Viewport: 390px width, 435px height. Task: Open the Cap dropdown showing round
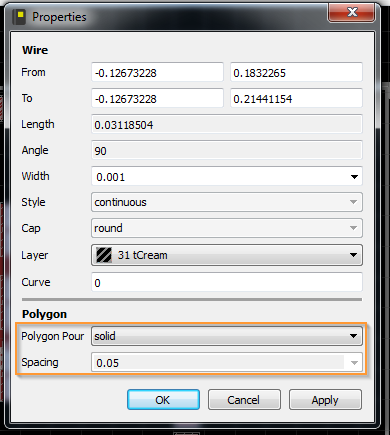(227, 228)
